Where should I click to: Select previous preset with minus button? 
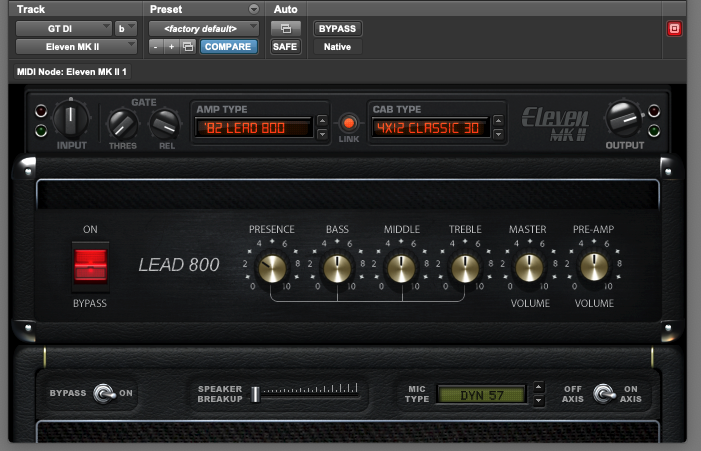coord(156,46)
